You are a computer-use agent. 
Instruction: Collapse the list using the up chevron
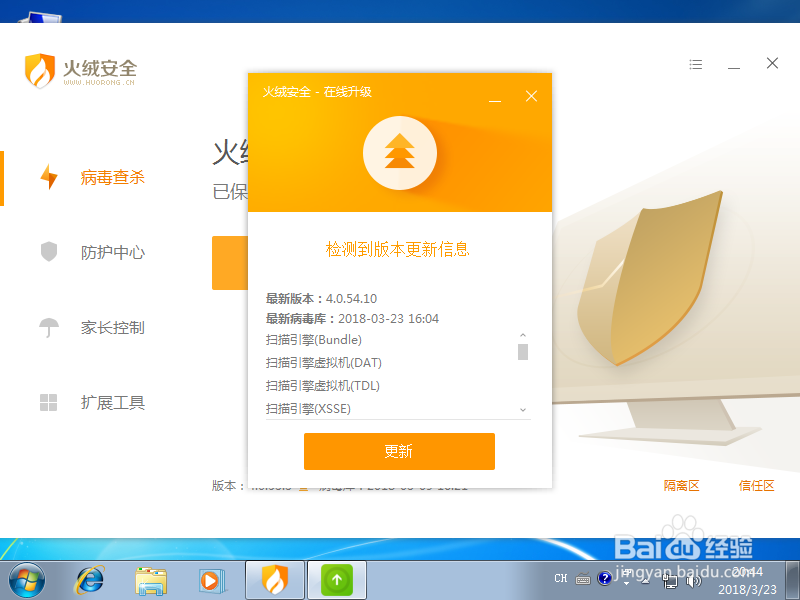pyautogui.click(x=523, y=335)
